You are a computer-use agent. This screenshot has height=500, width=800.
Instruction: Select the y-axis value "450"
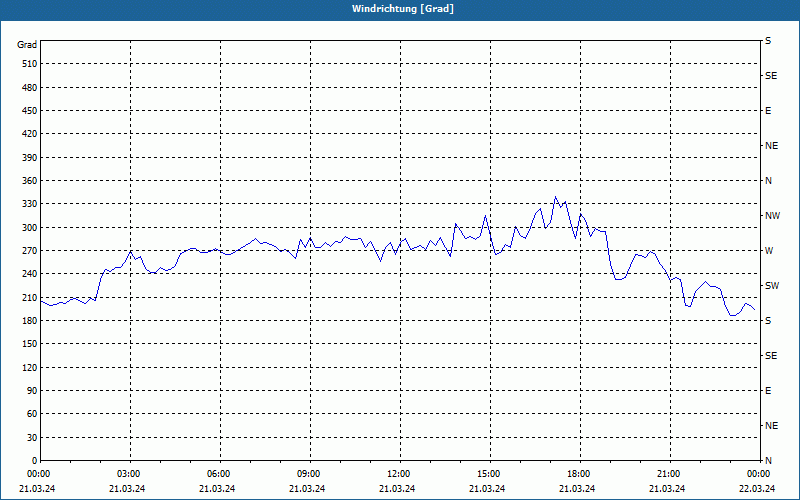coord(30,111)
